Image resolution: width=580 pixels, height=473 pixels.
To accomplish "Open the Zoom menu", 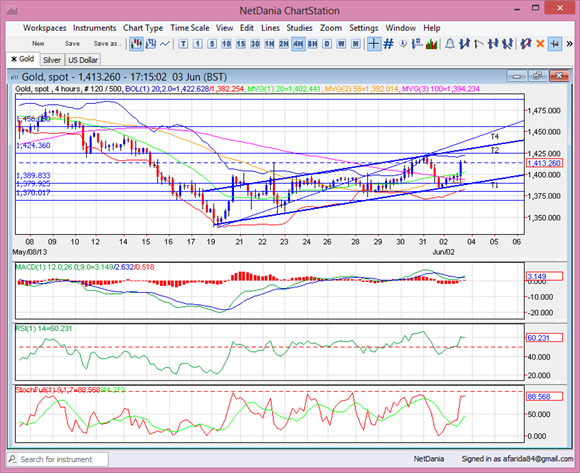I will tap(331, 28).
